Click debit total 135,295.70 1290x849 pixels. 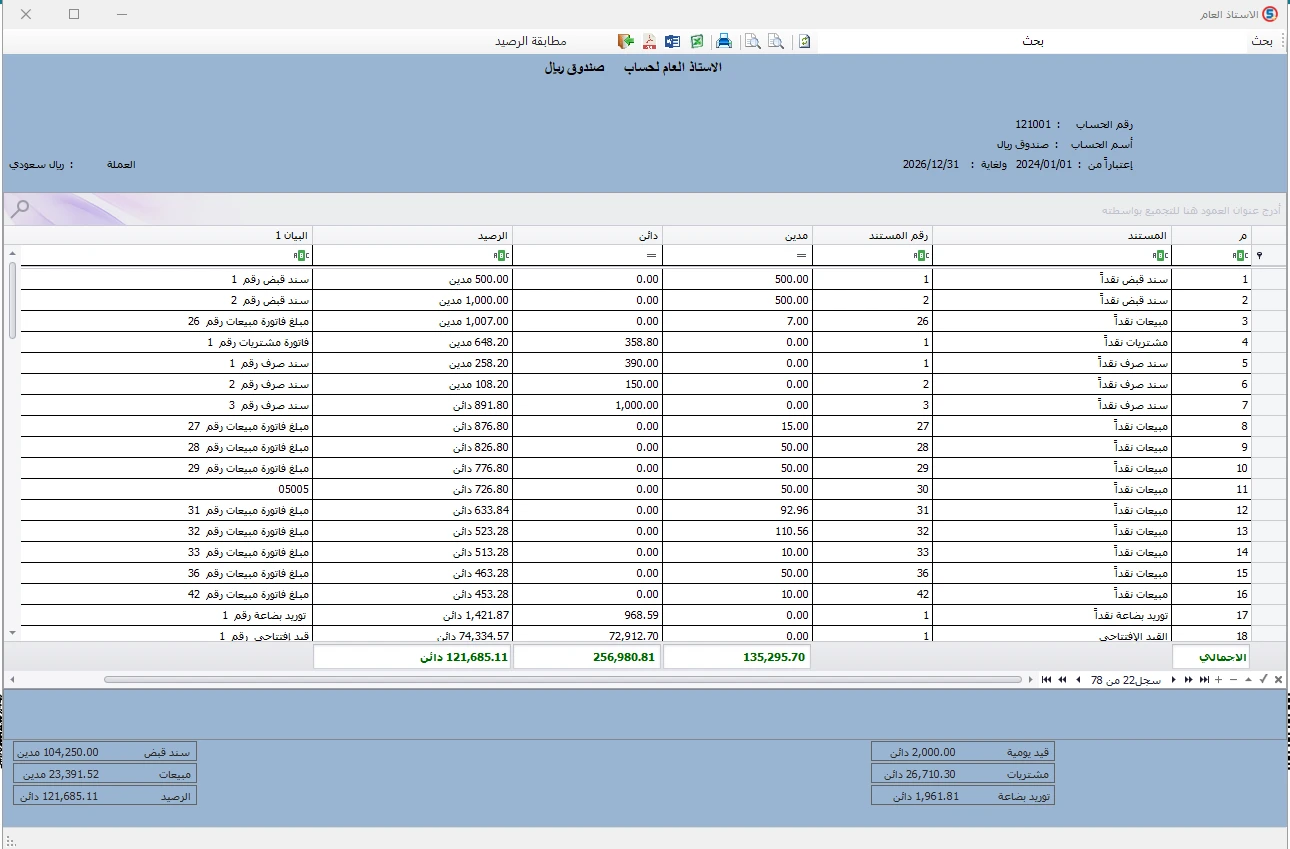pos(737,657)
